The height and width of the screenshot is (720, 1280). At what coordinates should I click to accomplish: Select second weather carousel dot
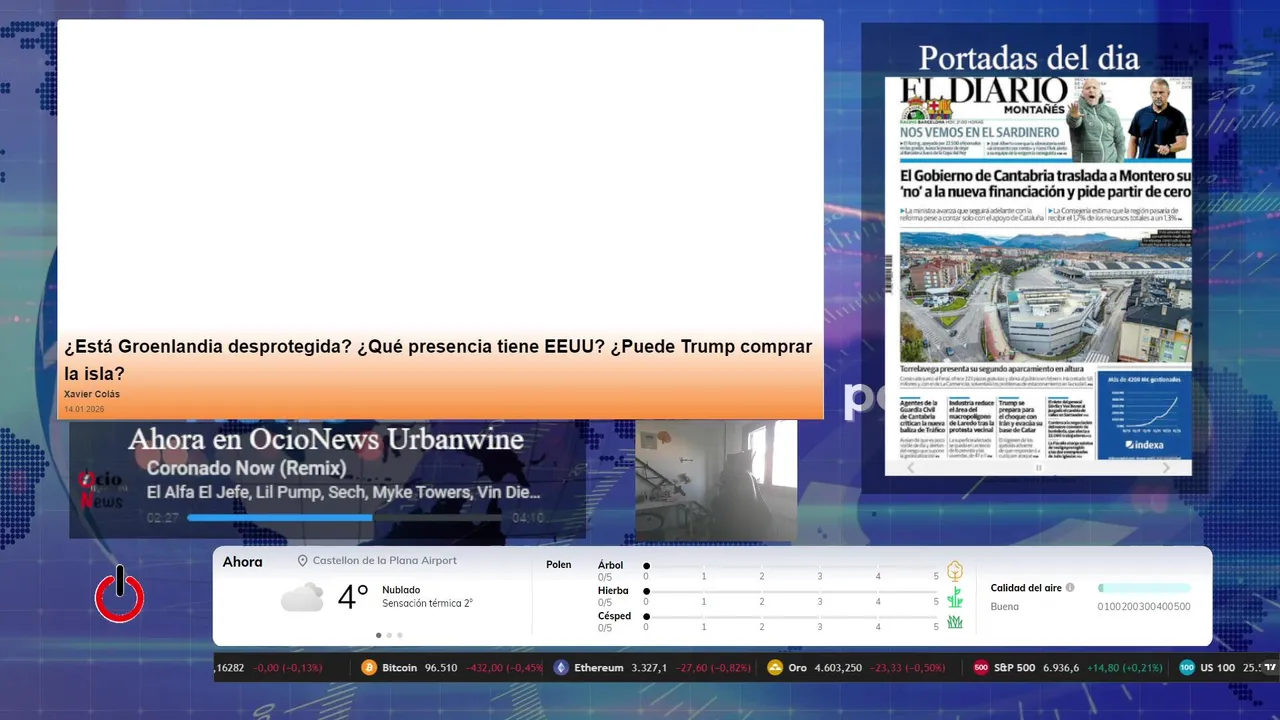click(389, 635)
